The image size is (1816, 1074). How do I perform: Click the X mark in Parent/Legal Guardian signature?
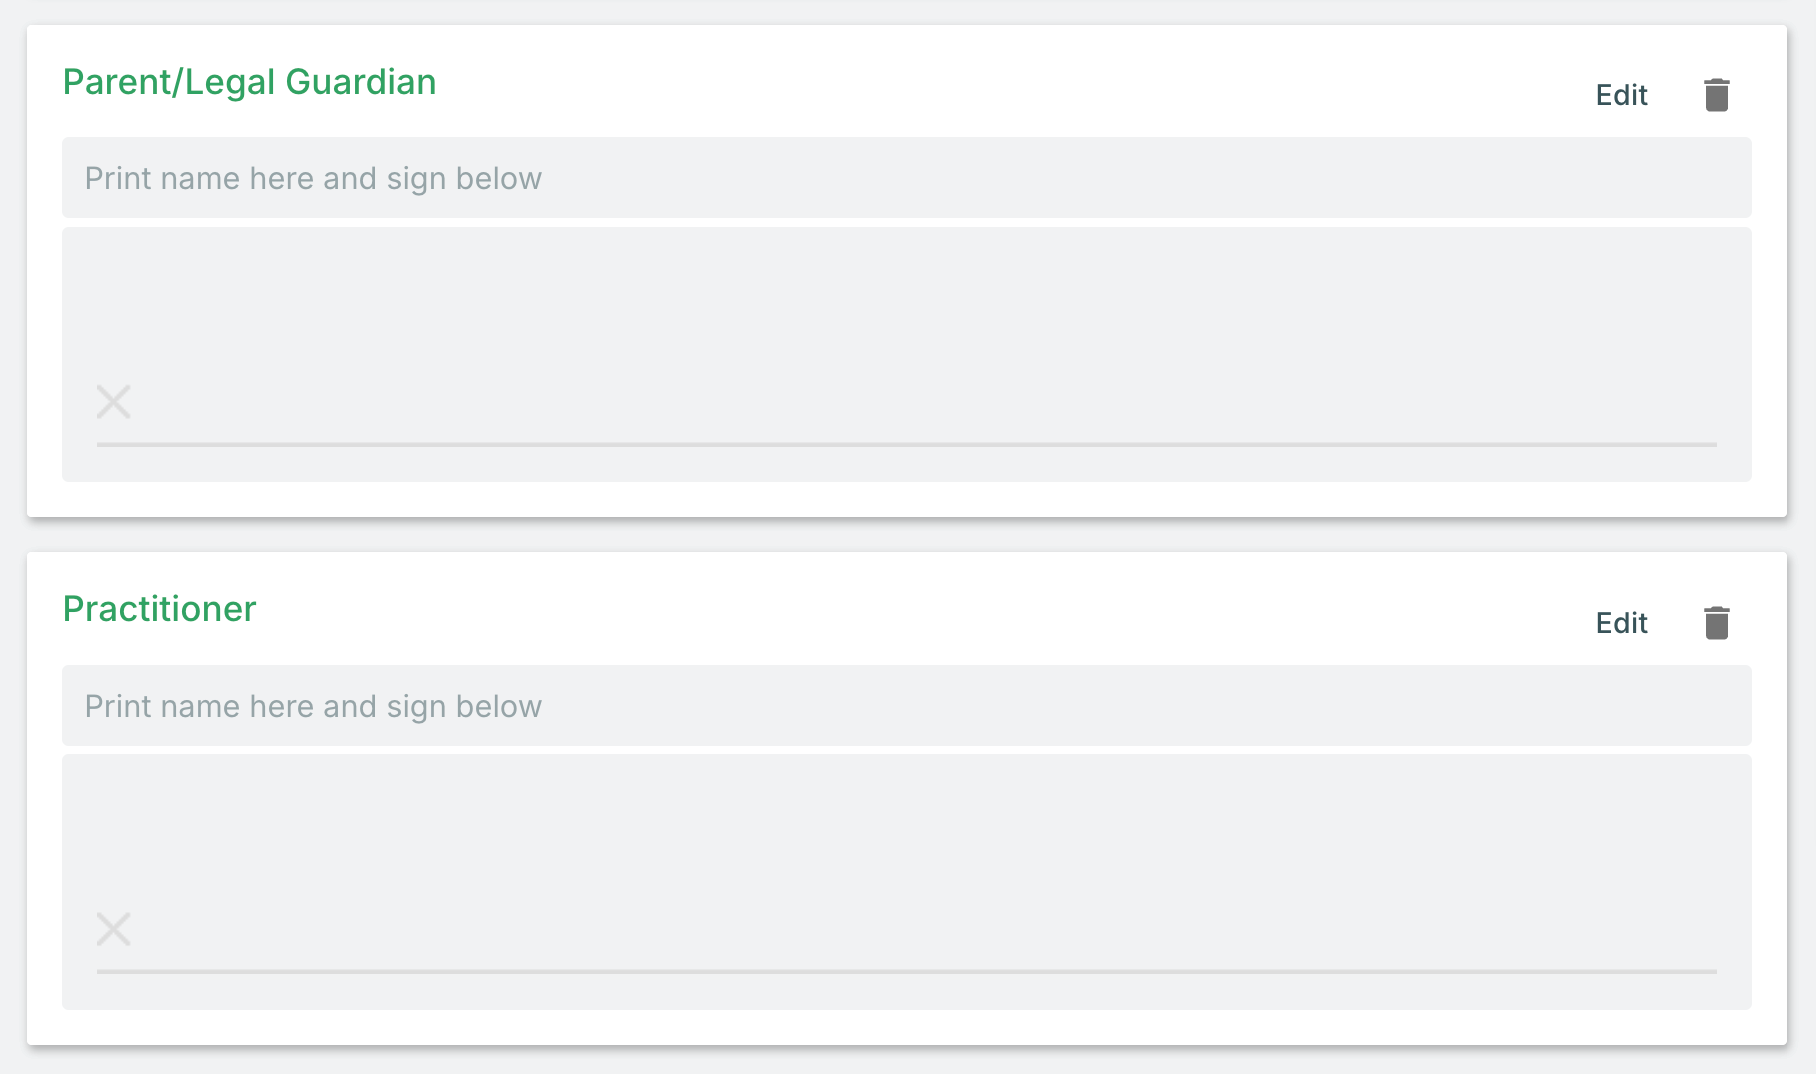pyautogui.click(x=114, y=402)
